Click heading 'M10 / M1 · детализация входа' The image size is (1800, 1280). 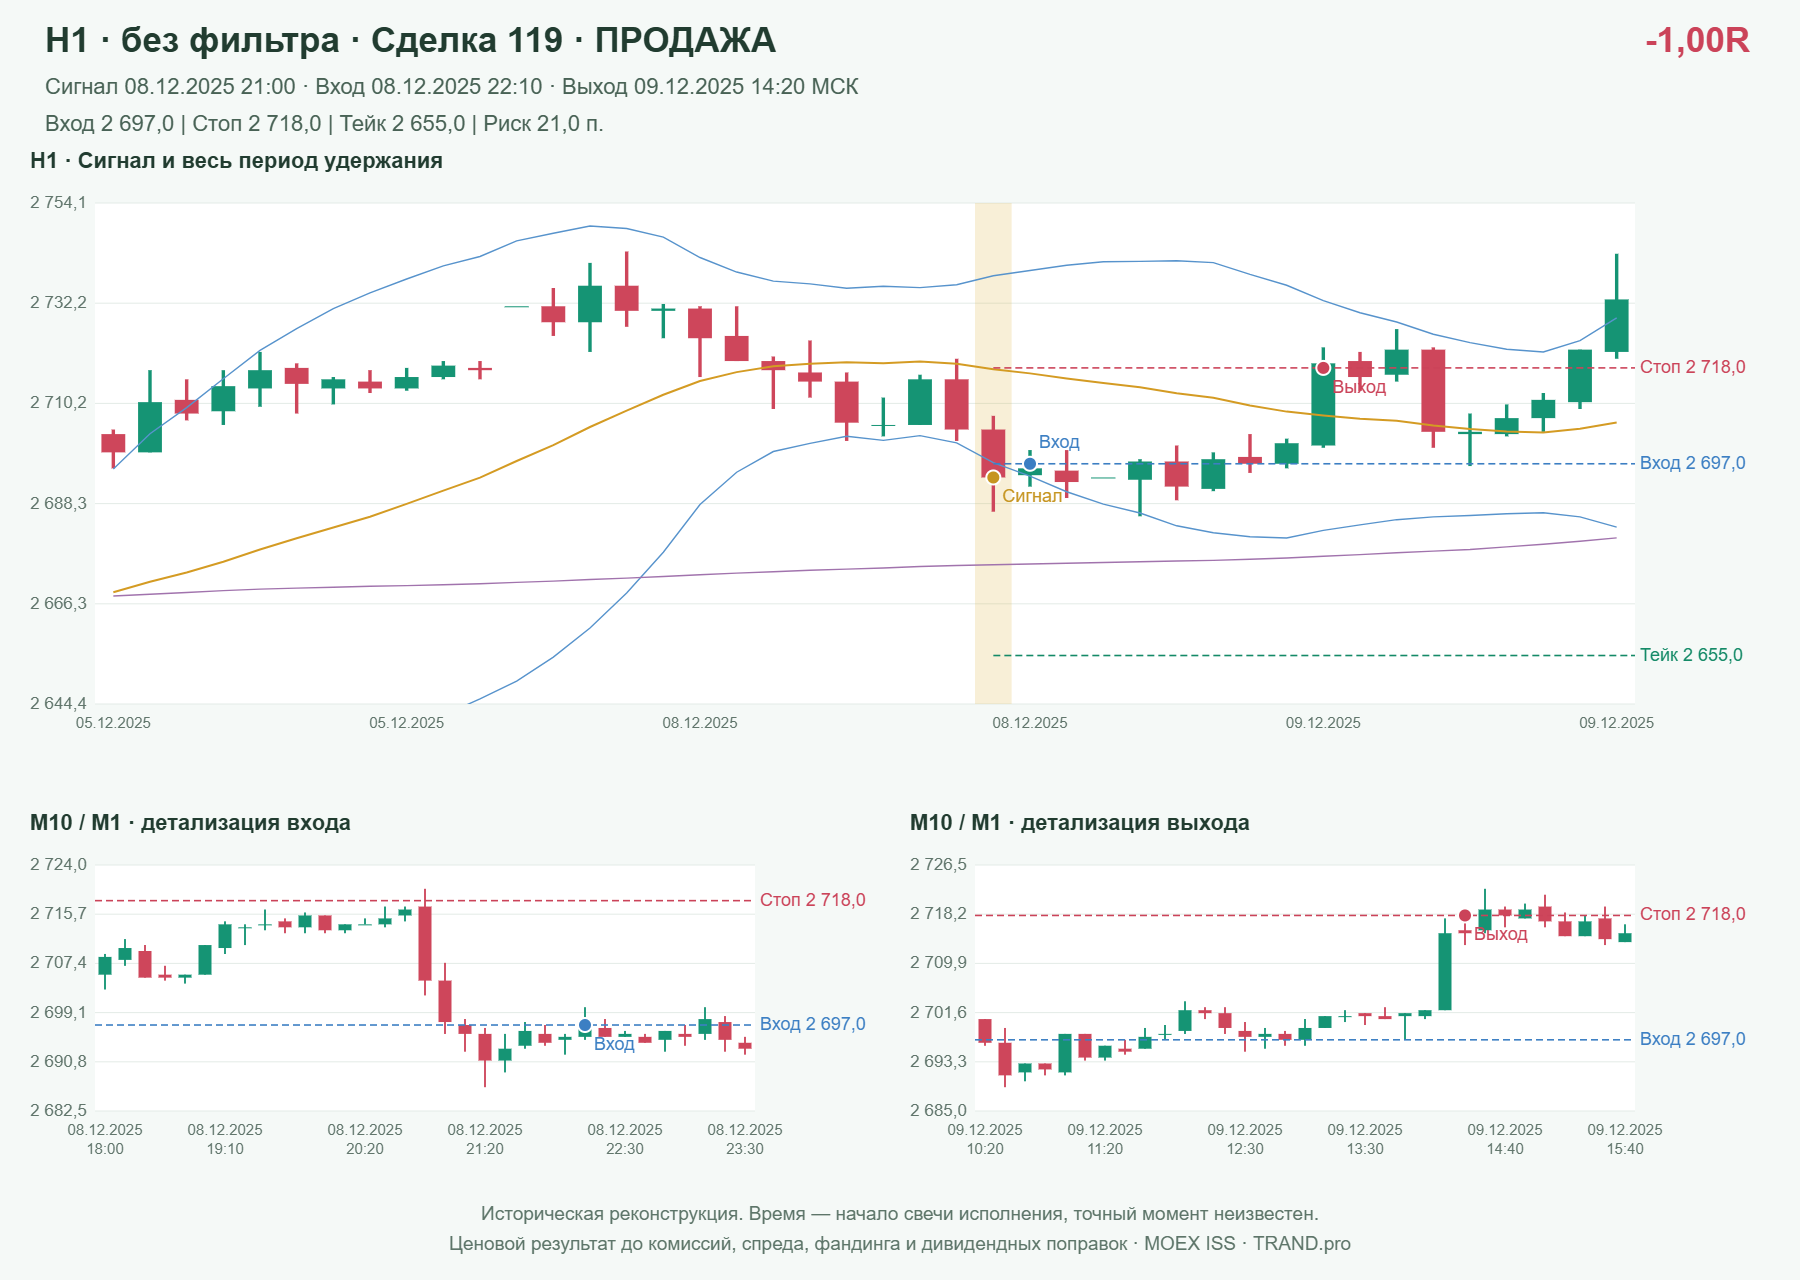pyautogui.click(x=190, y=823)
